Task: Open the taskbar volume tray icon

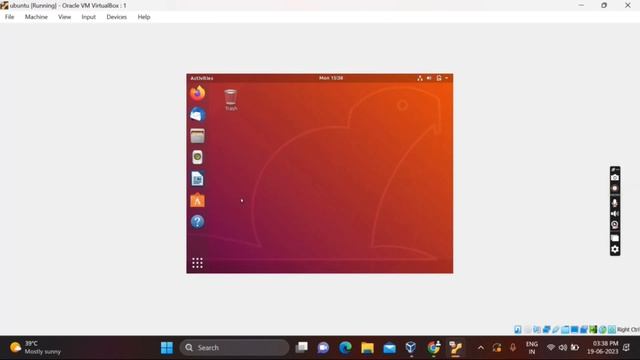Action: [563, 348]
